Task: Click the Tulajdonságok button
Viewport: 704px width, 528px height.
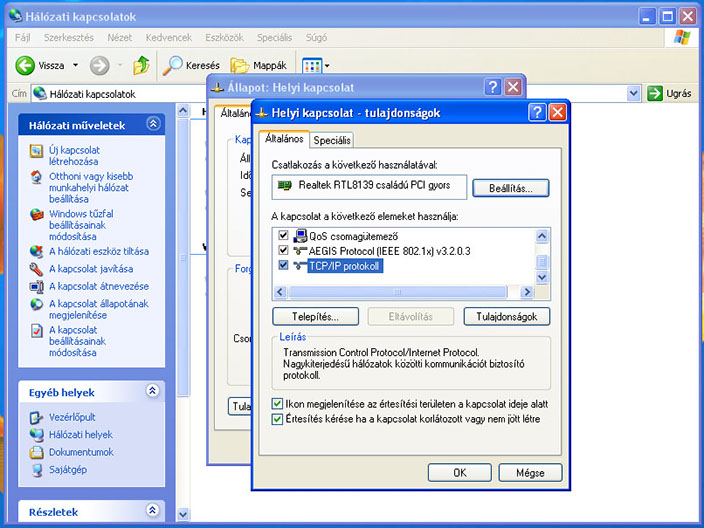Action: click(506, 317)
